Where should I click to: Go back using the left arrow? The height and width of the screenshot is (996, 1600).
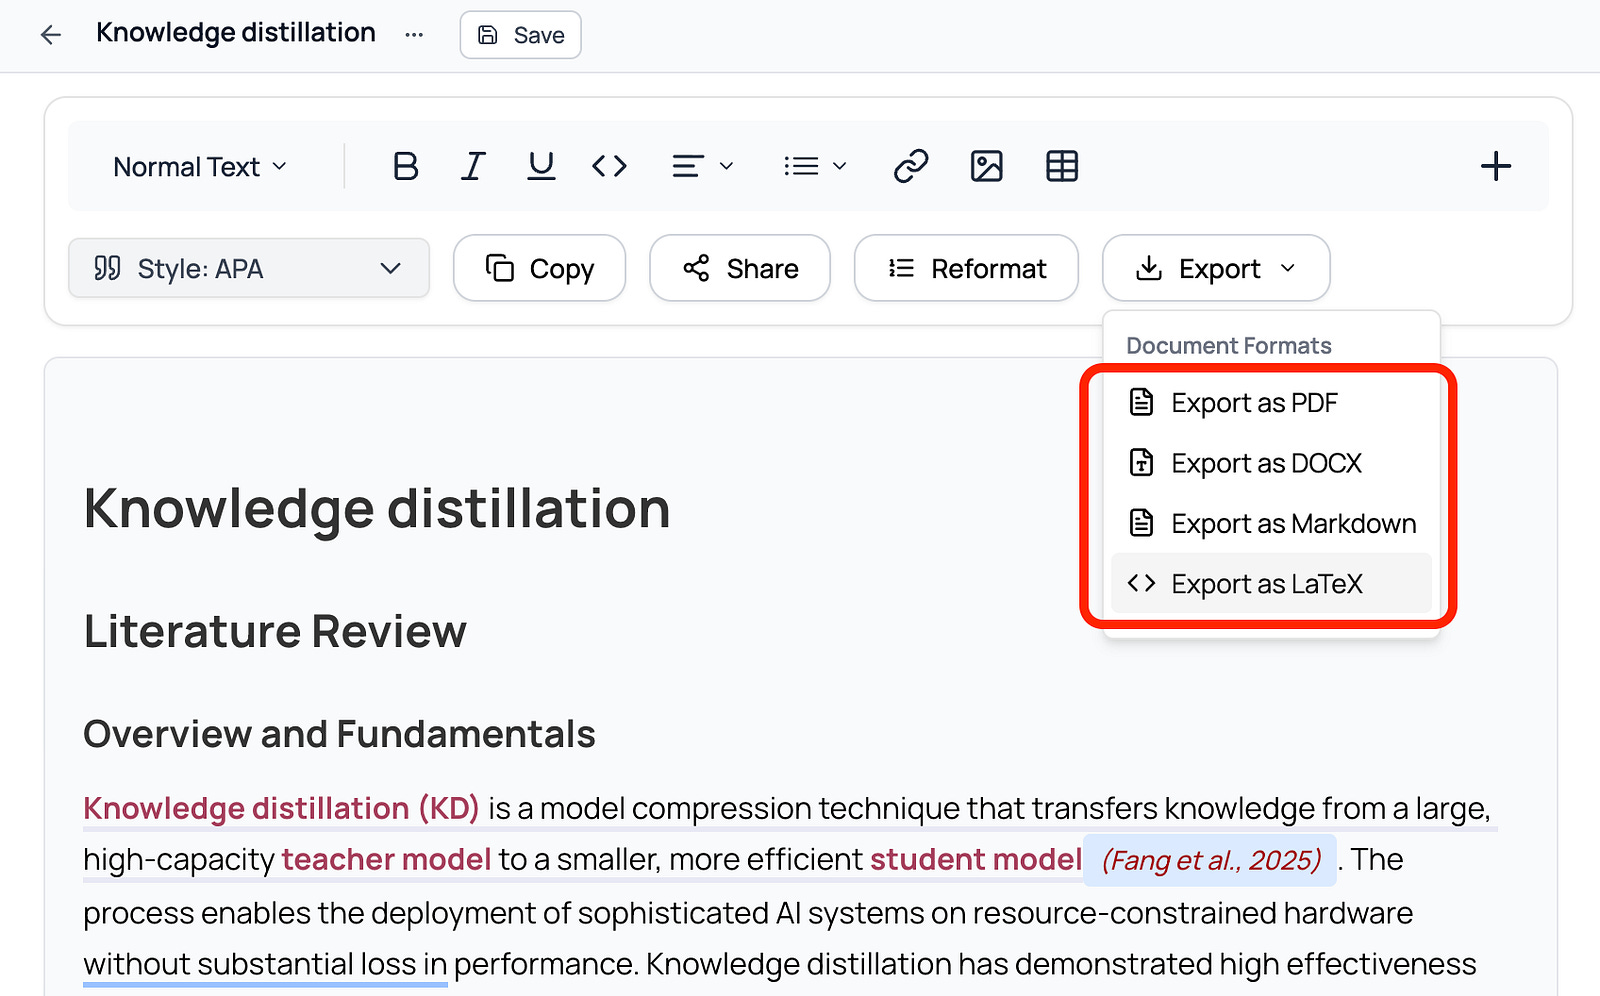tap(51, 35)
